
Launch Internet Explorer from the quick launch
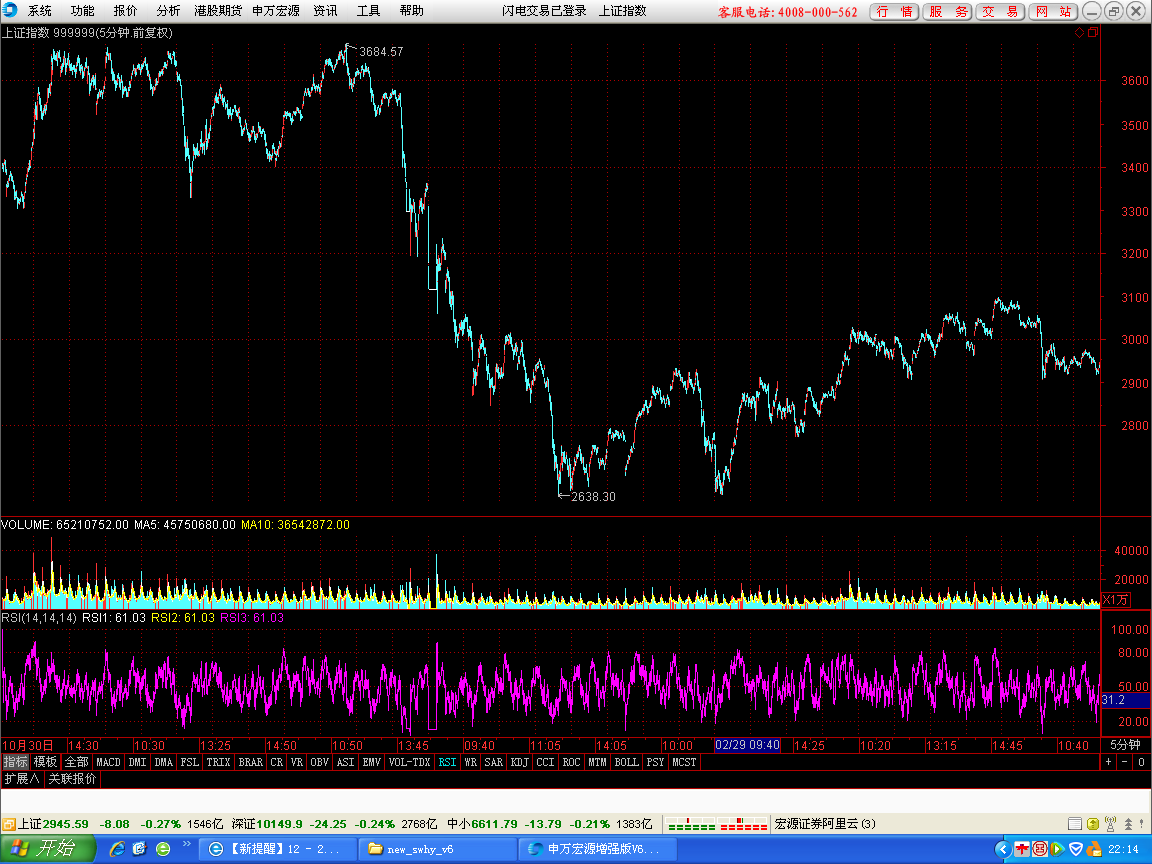(117, 849)
